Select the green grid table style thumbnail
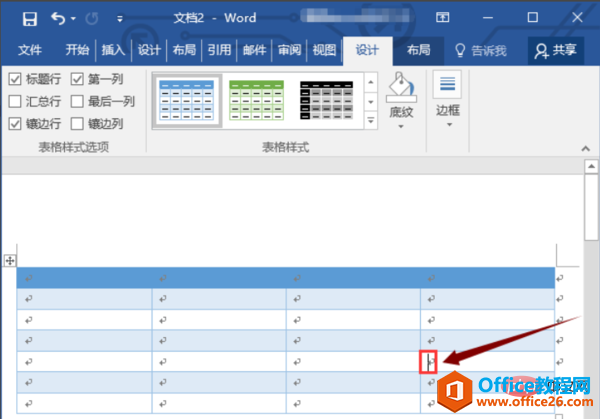Viewport: 600px width, 419px height. [x=256, y=101]
